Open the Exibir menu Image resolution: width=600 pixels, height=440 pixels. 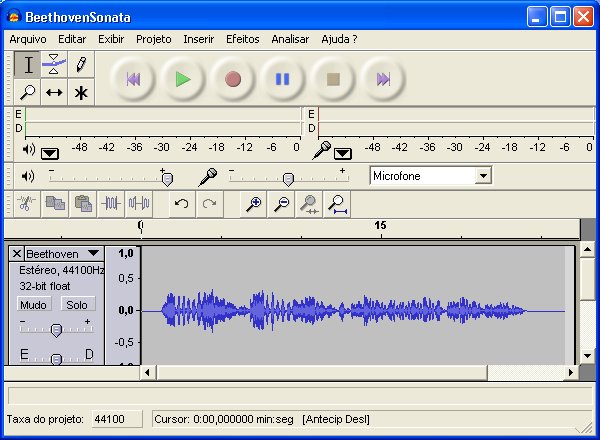click(111, 39)
